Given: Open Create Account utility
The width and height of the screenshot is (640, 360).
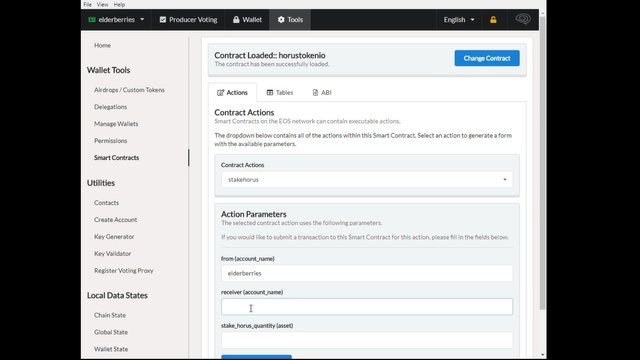Looking at the screenshot, I should tap(116, 220).
